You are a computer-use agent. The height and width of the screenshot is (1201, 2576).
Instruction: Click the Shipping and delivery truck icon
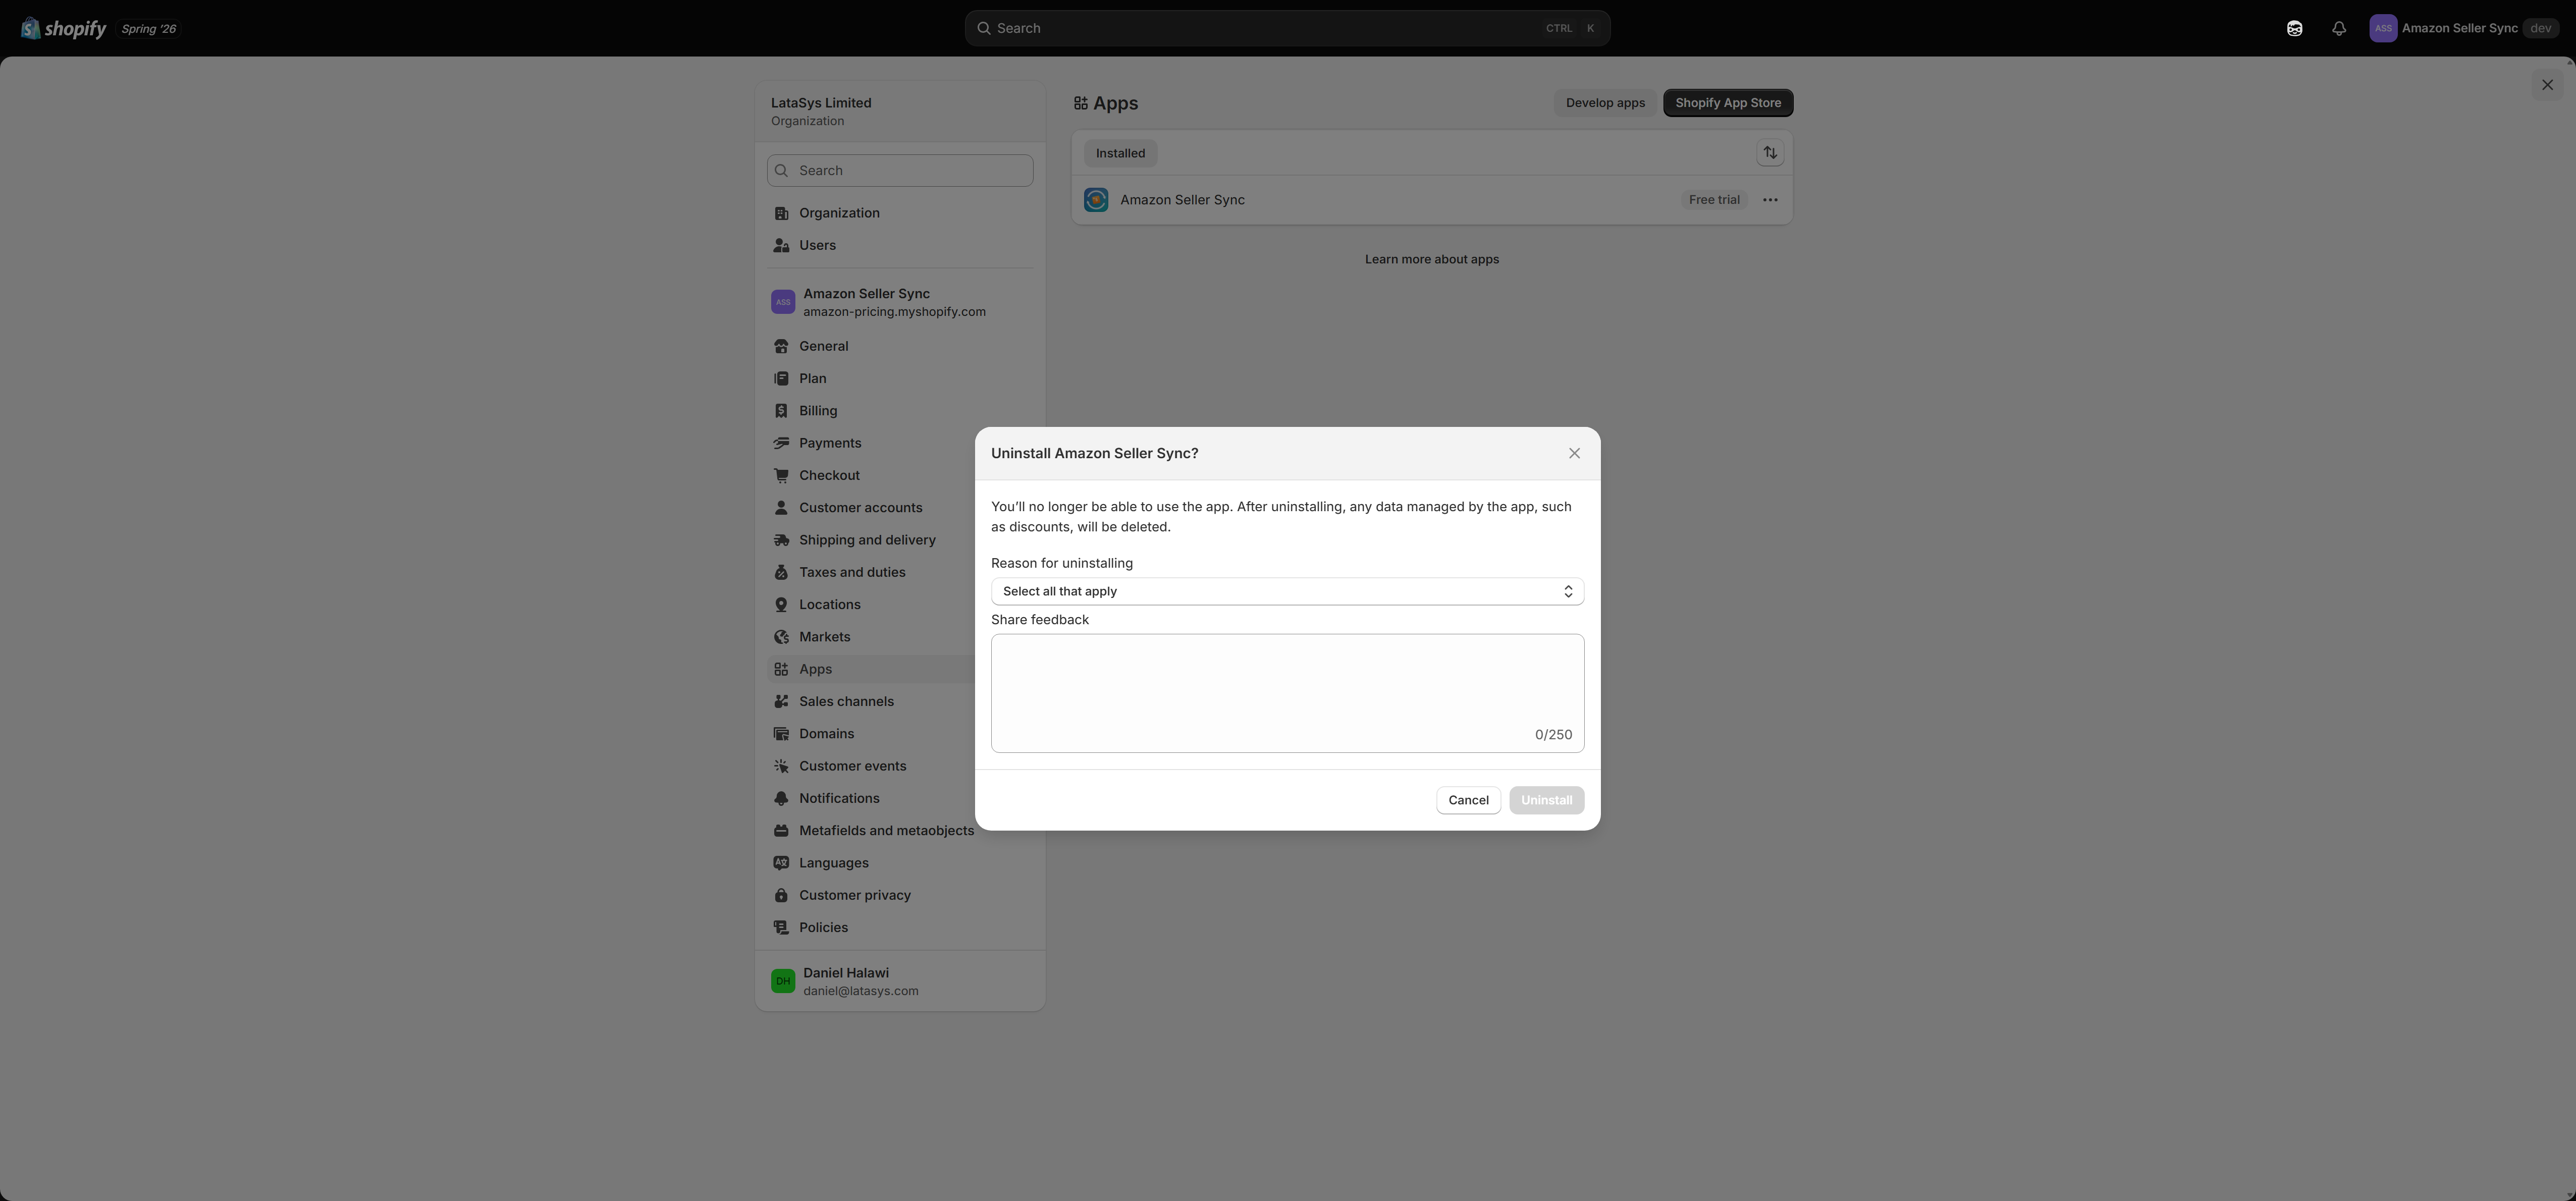(781, 540)
